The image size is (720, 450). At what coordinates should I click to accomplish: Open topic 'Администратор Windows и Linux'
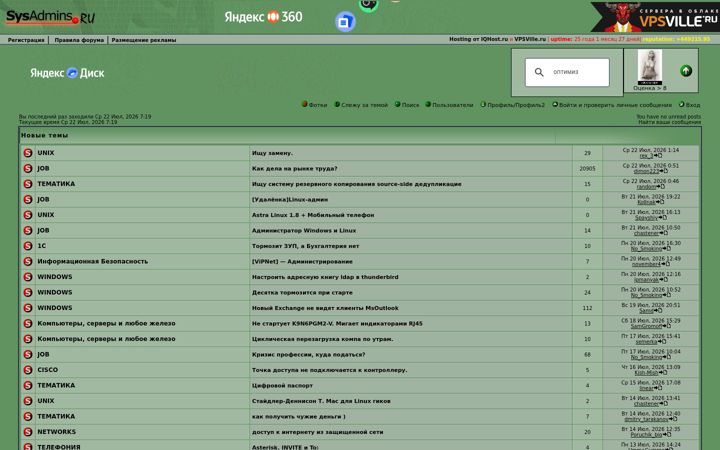point(304,231)
